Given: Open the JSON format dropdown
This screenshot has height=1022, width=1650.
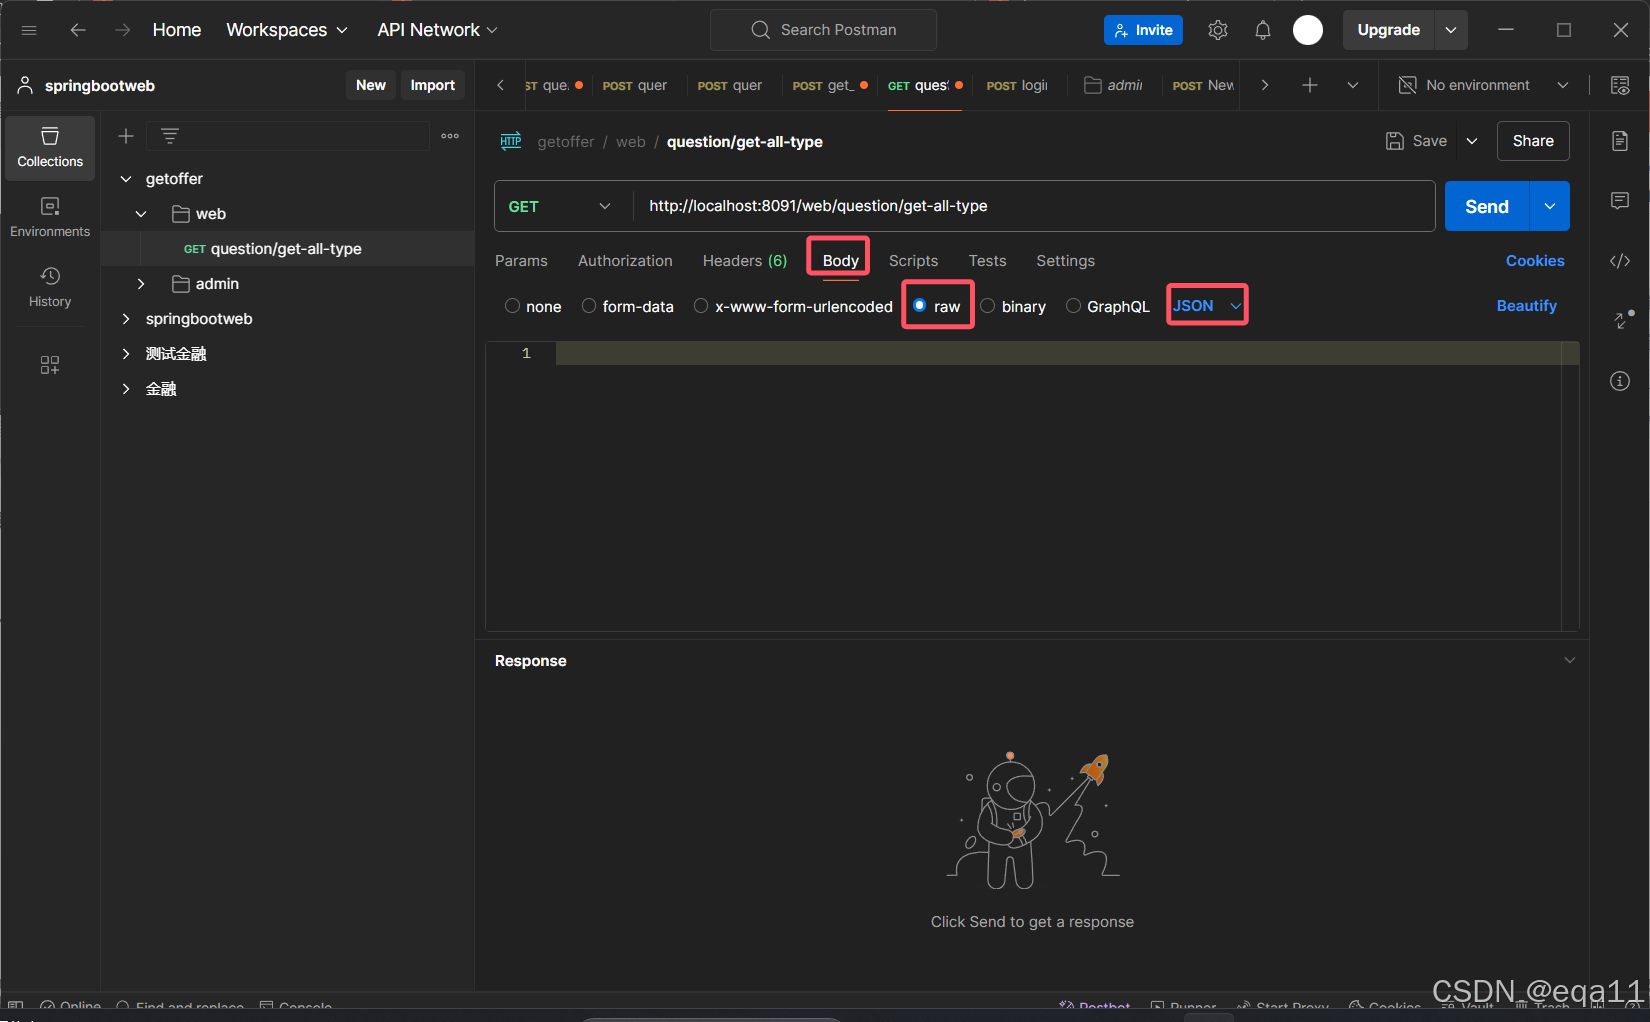Looking at the screenshot, I should pyautogui.click(x=1207, y=306).
